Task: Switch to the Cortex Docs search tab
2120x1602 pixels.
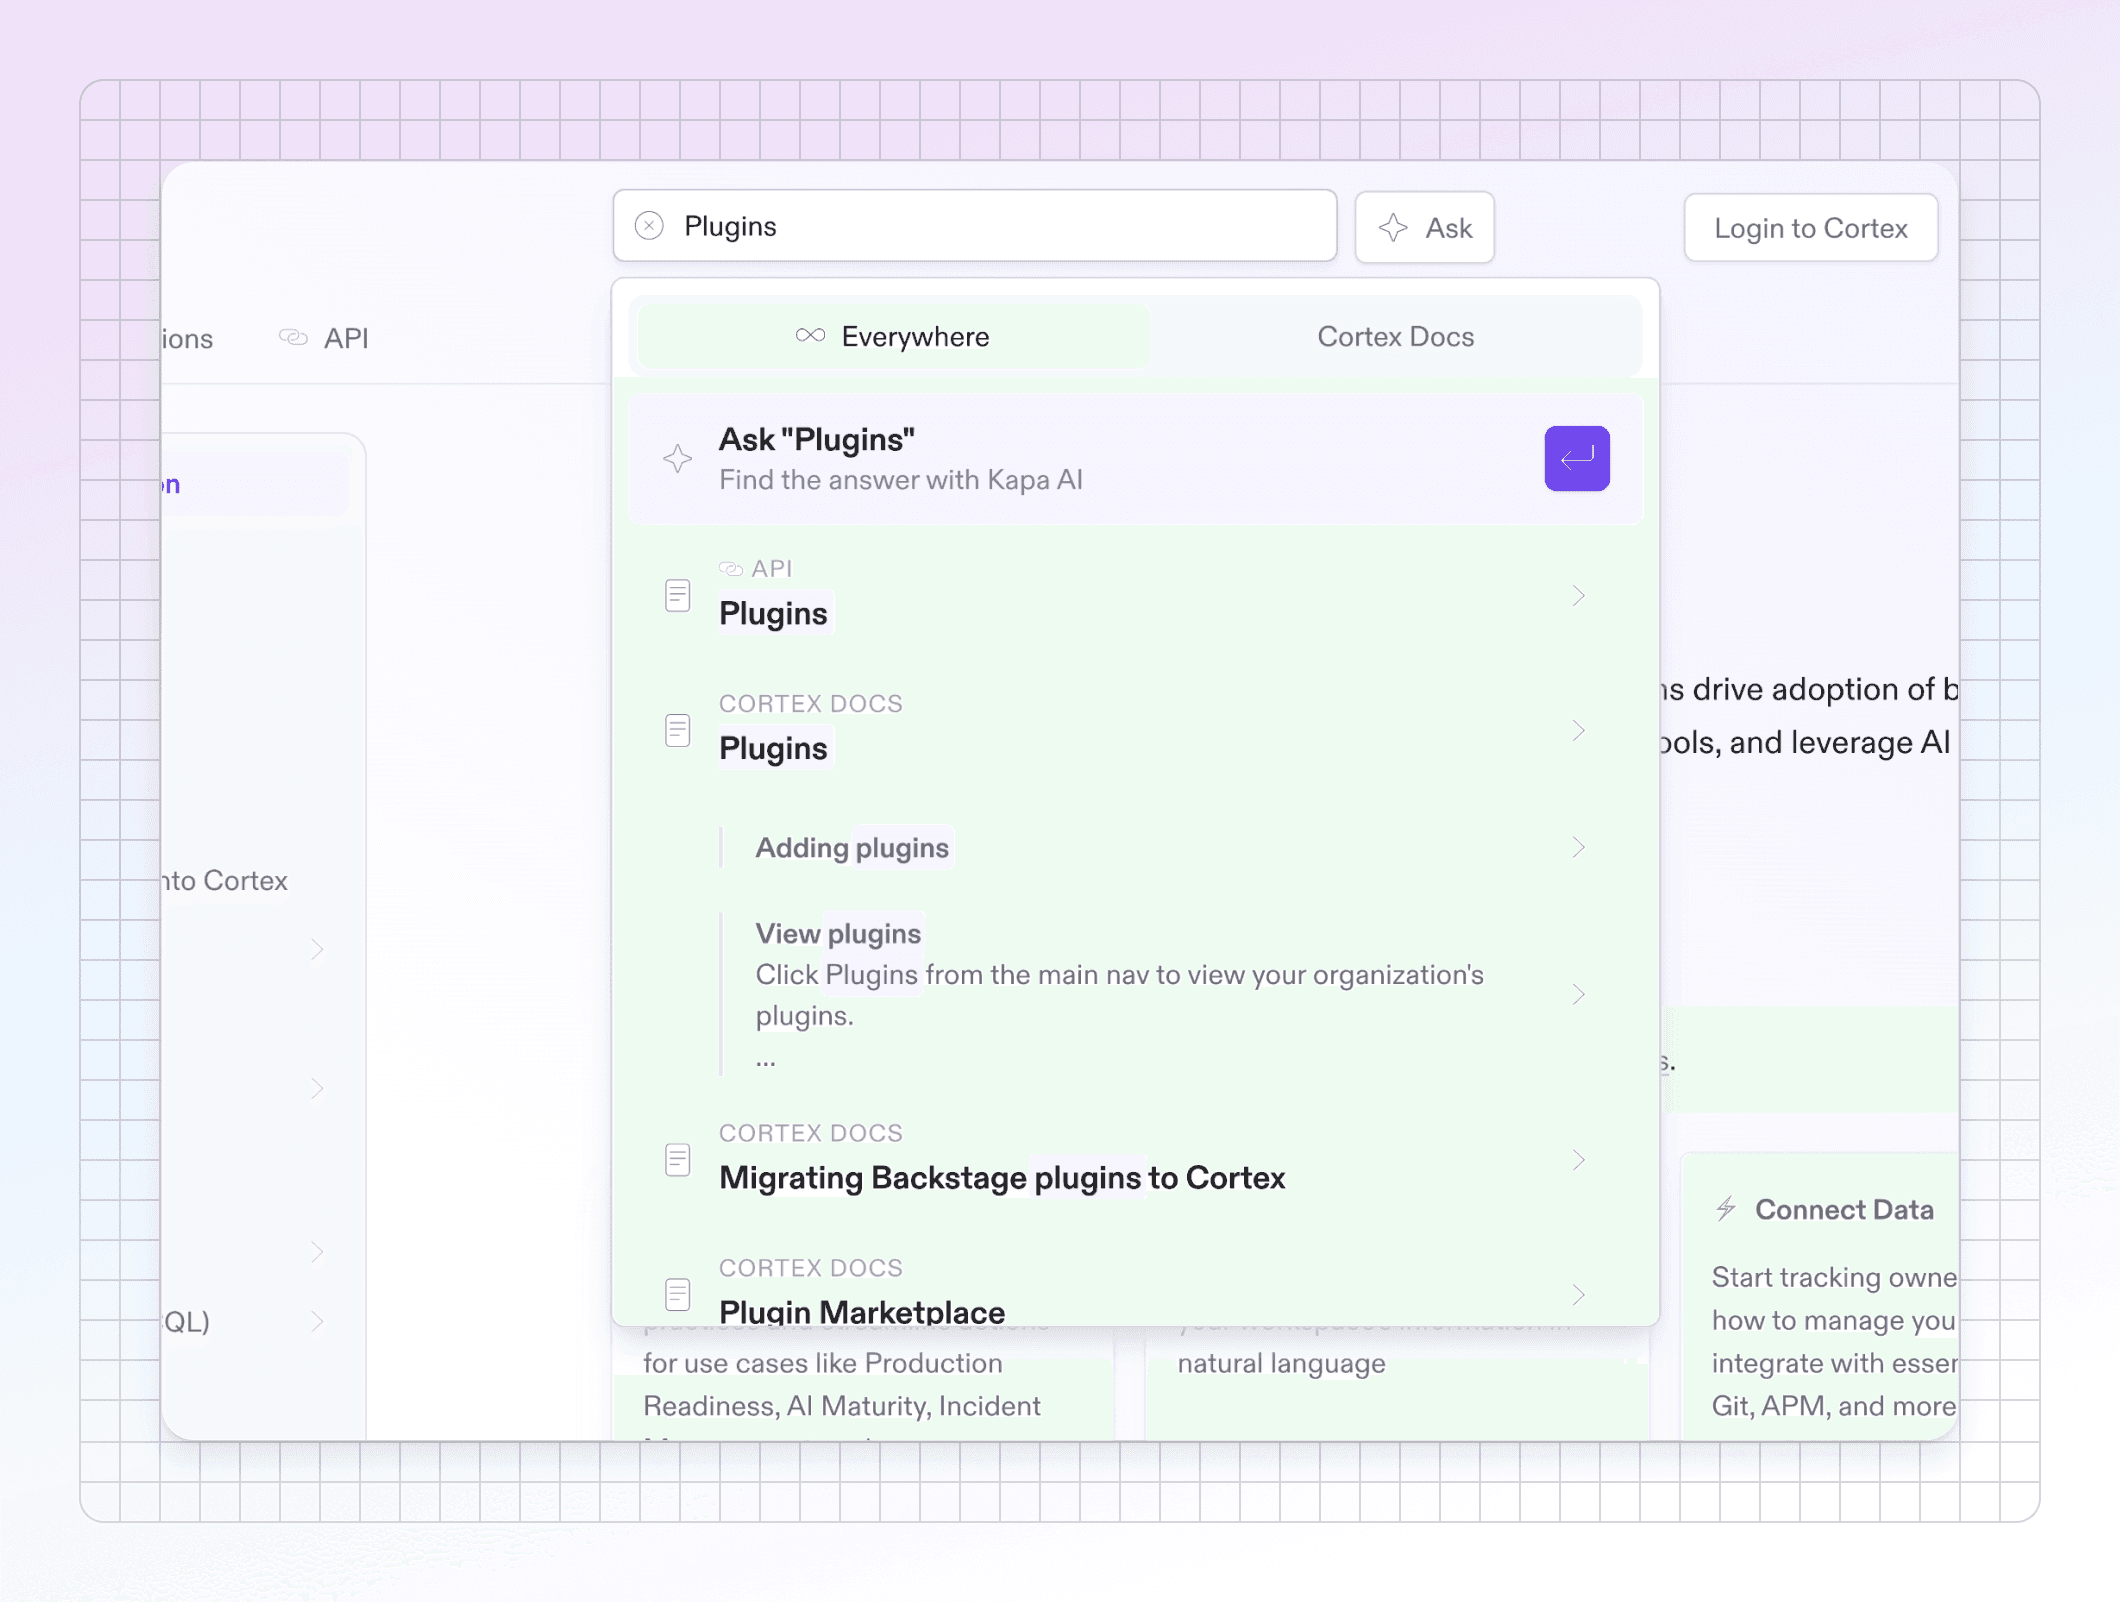Action: (x=1395, y=337)
